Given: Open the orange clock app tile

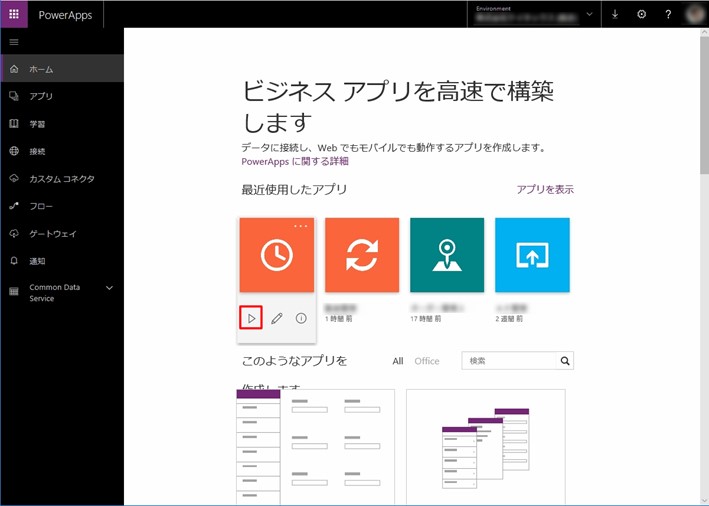Looking at the screenshot, I should pyautogui.click(x=277, y=255).
